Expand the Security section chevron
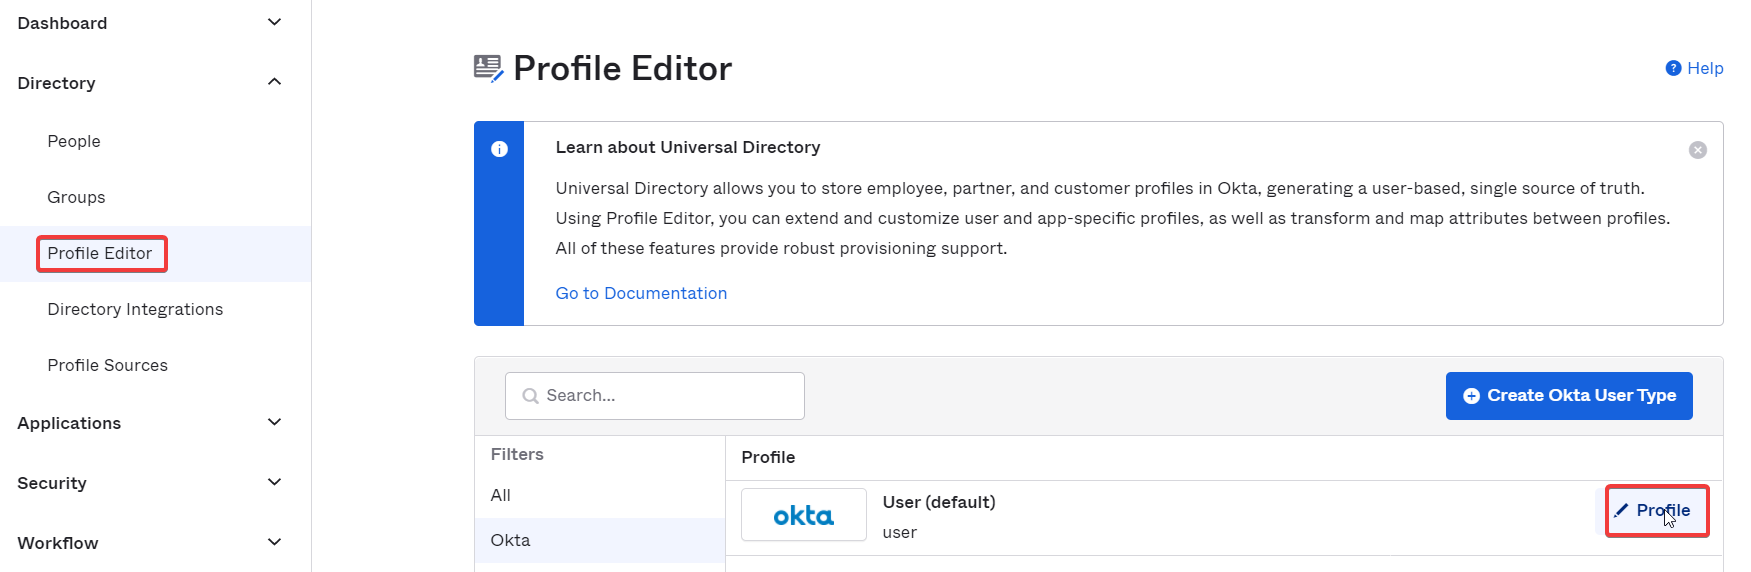This screenshot has width=1751, height=572. pyautogui.click(x=275, y=482)
